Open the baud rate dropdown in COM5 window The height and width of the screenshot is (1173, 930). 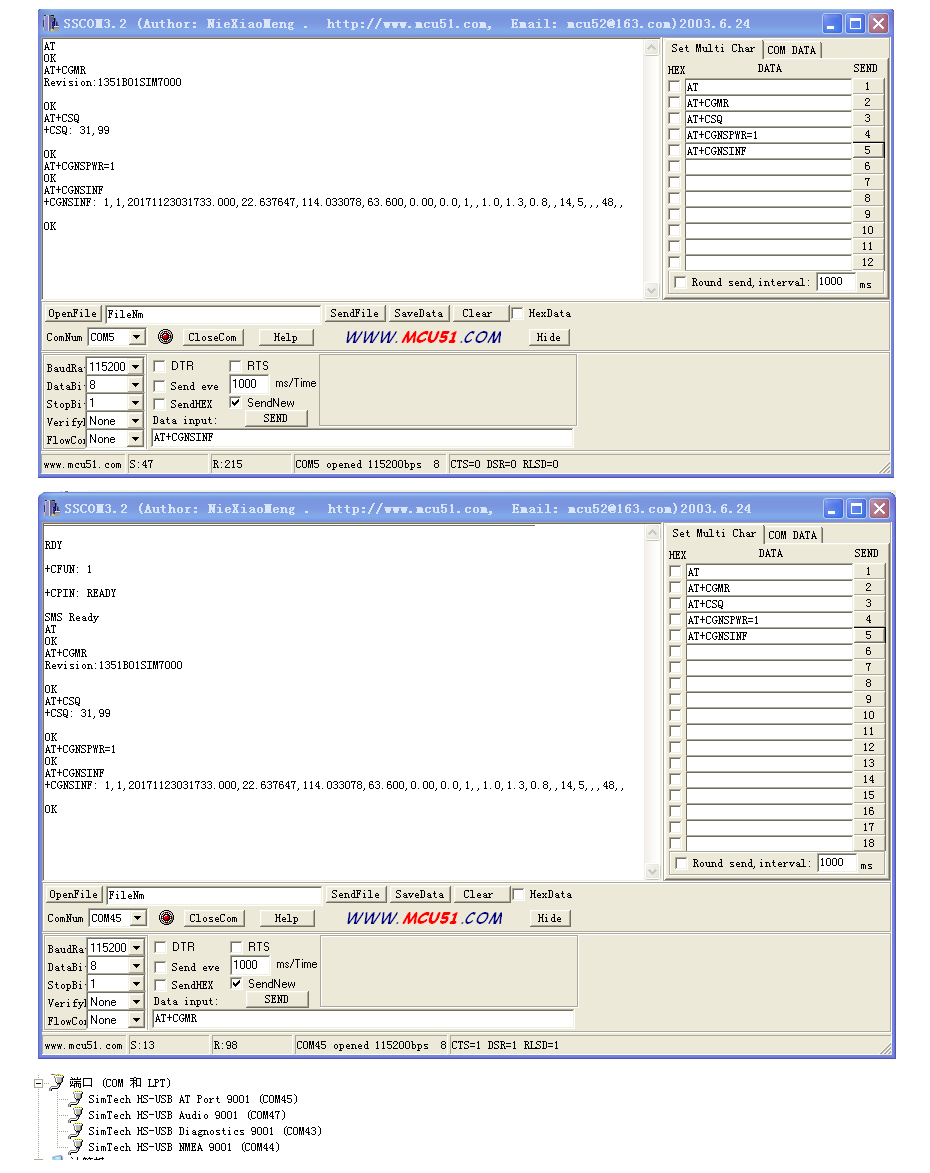(x=135, y=367)
